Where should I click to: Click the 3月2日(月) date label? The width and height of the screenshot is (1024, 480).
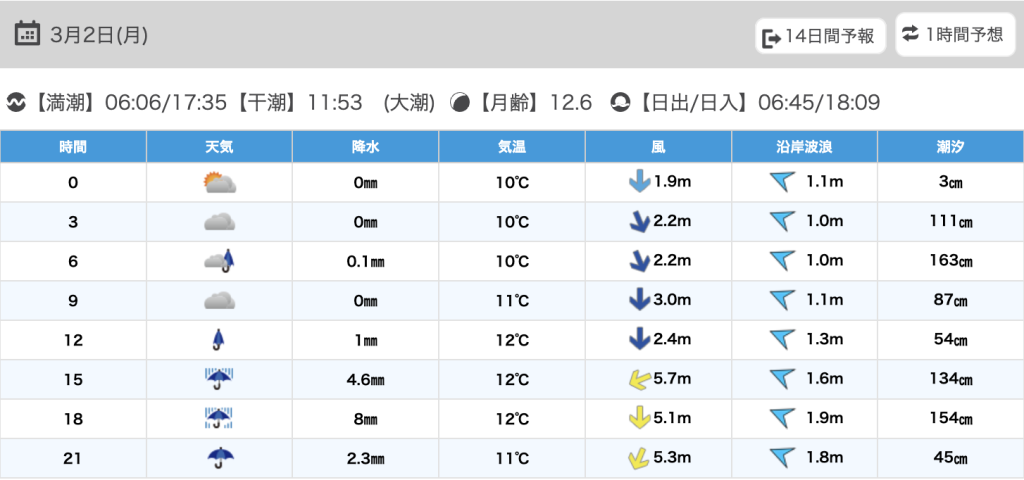[99, 35]
